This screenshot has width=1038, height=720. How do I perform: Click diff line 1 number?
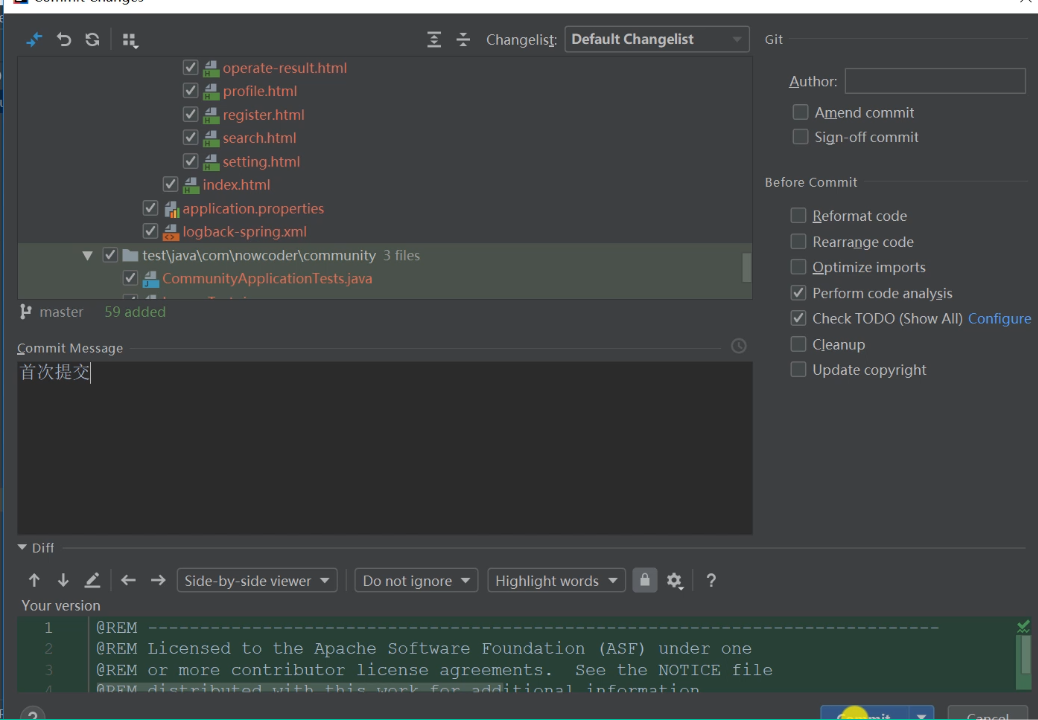48,627
